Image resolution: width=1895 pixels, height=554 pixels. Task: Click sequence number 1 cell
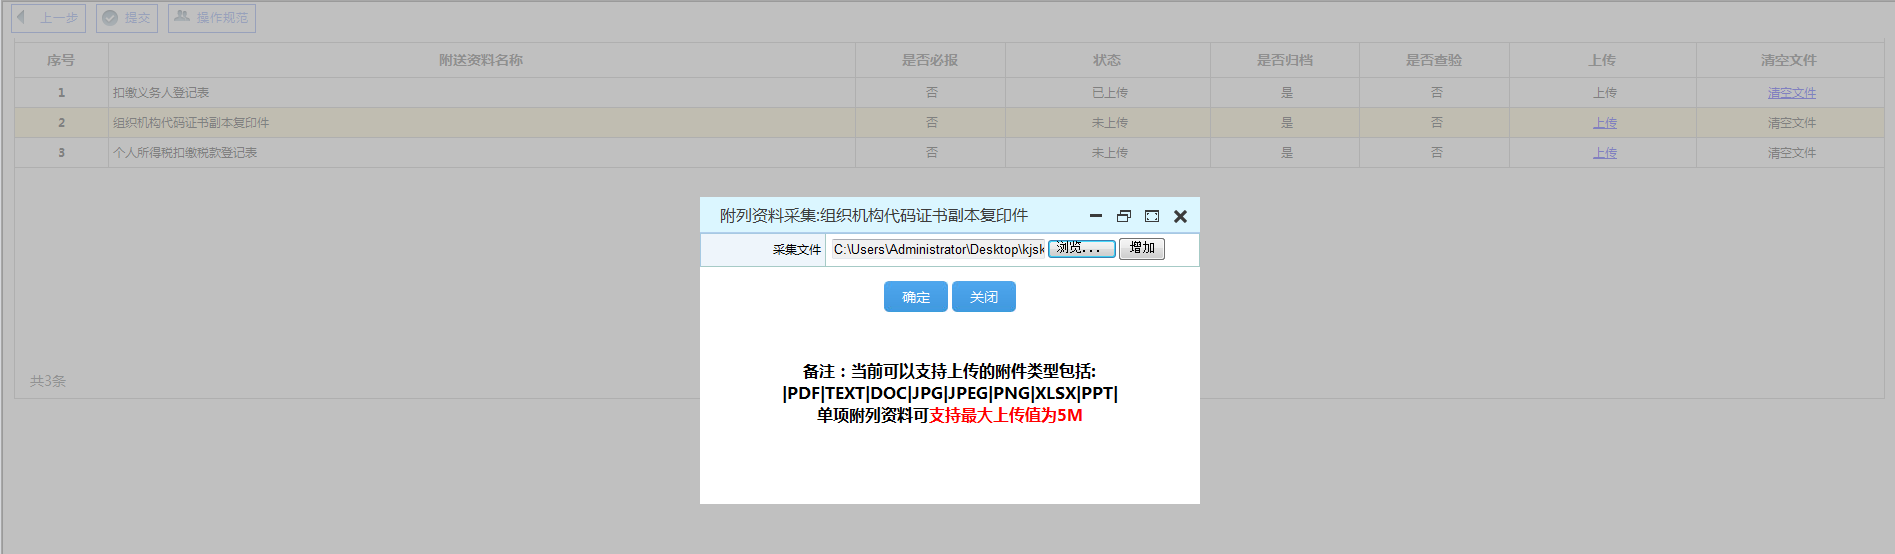tap(61, 93)
